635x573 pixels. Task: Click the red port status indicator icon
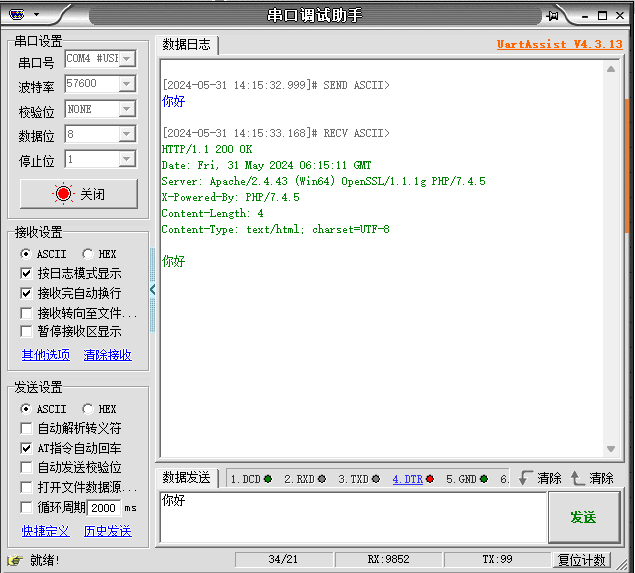[64, 194]
